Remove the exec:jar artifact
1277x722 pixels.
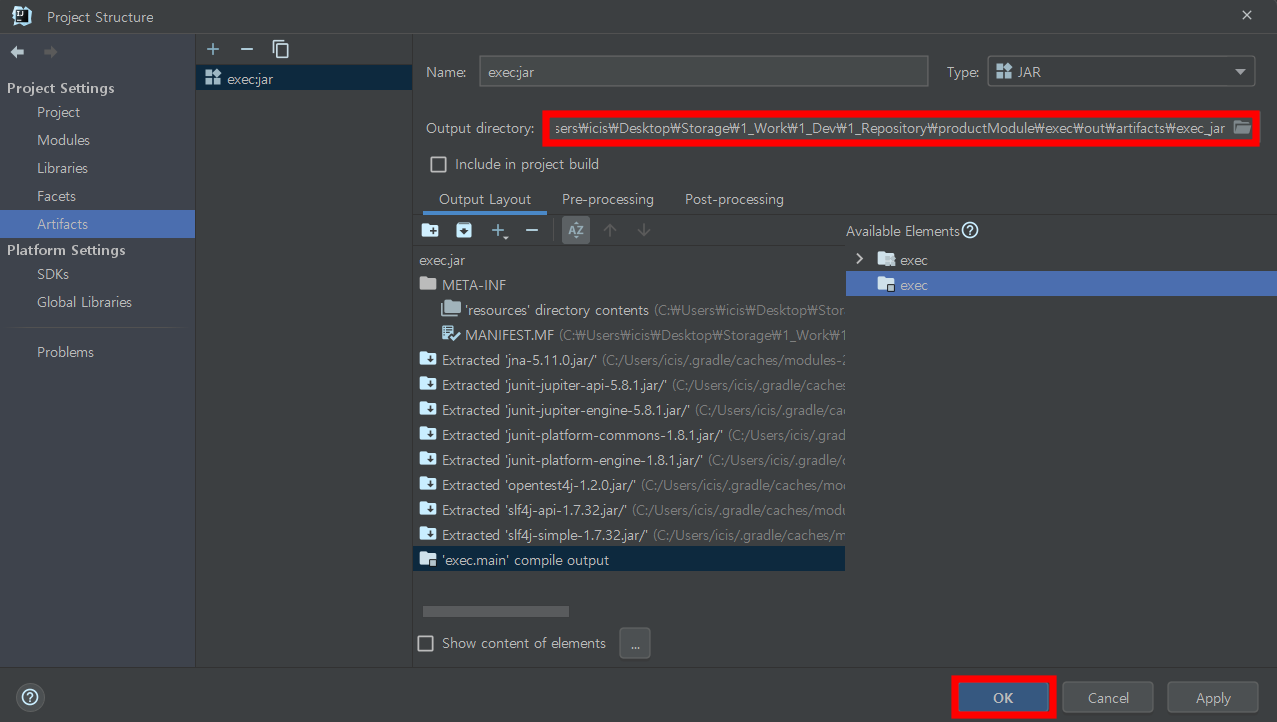click(x=247, y=48)
